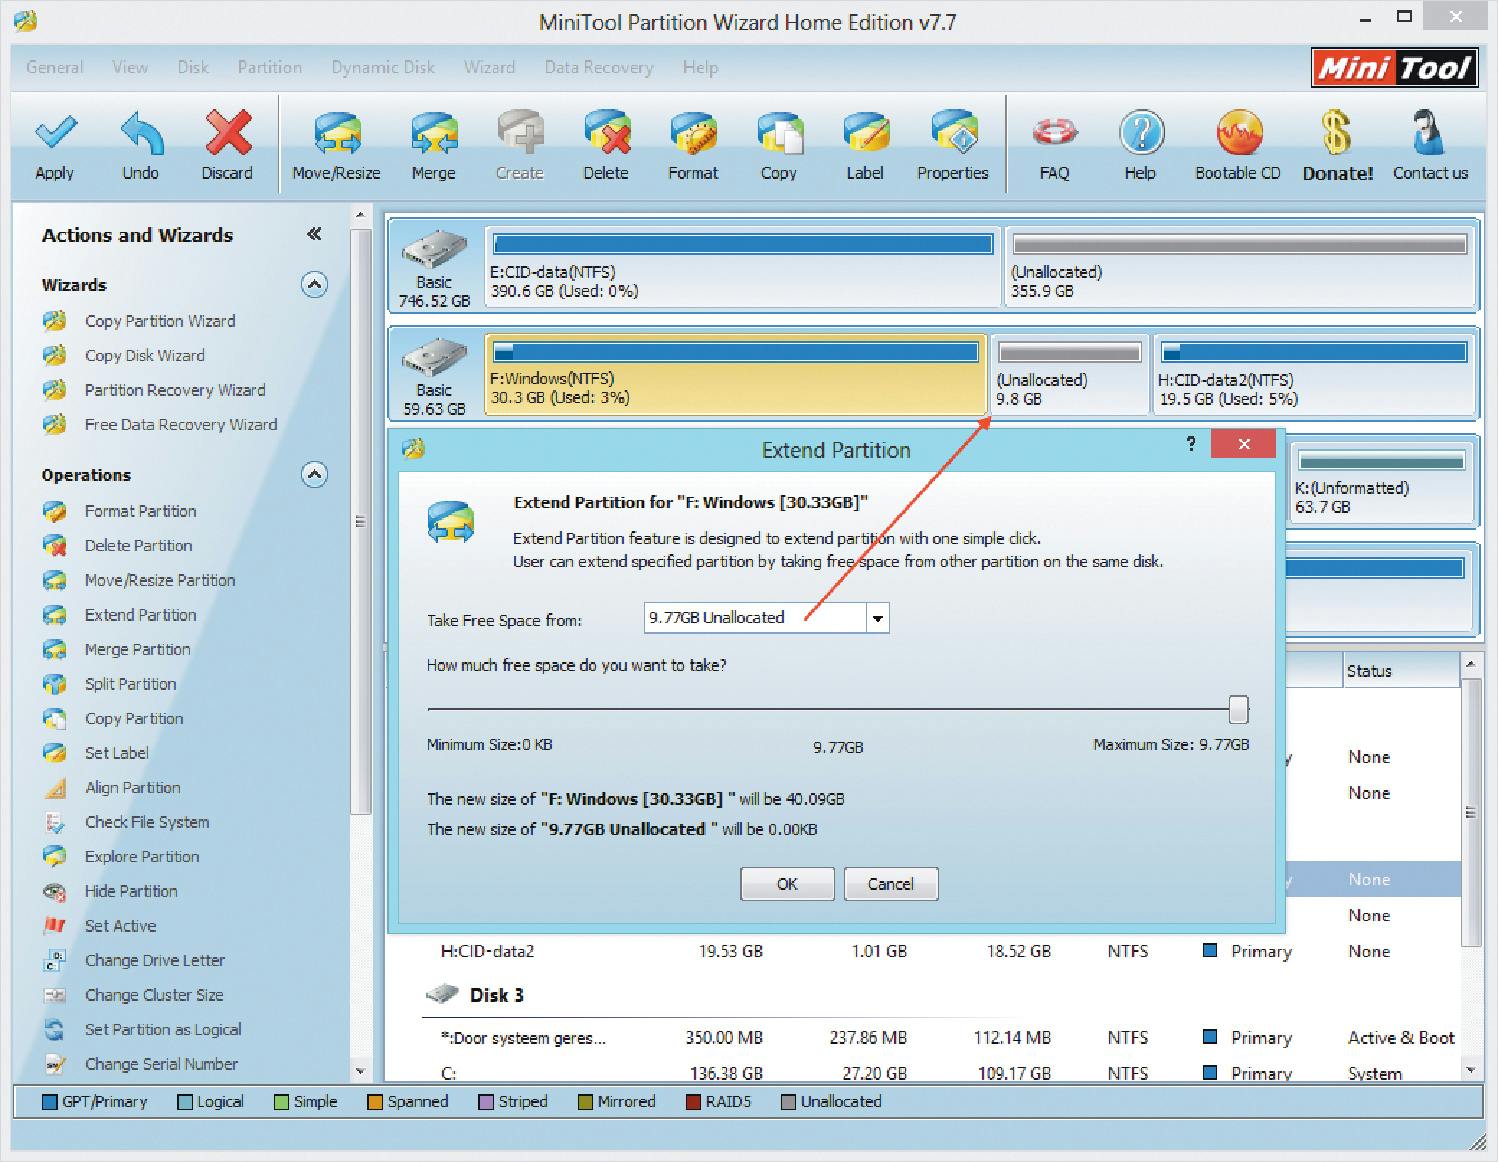Collapse the Operations section

pyautogui.click(x=314, y=474)
